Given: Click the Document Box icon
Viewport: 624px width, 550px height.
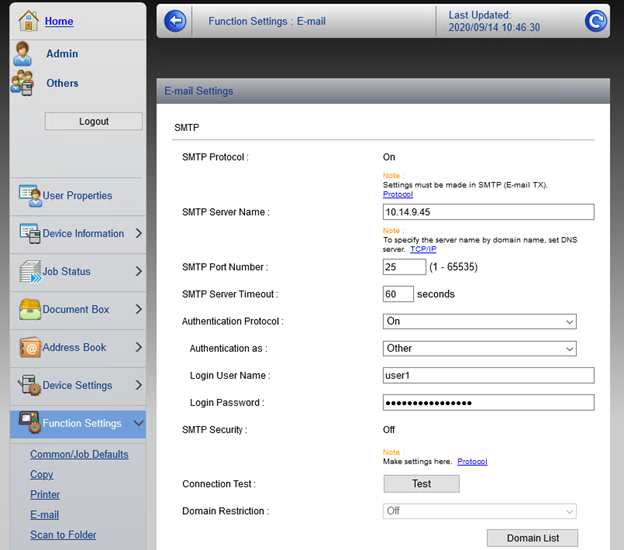Looking at the screenshot, I should coord(29,309).
